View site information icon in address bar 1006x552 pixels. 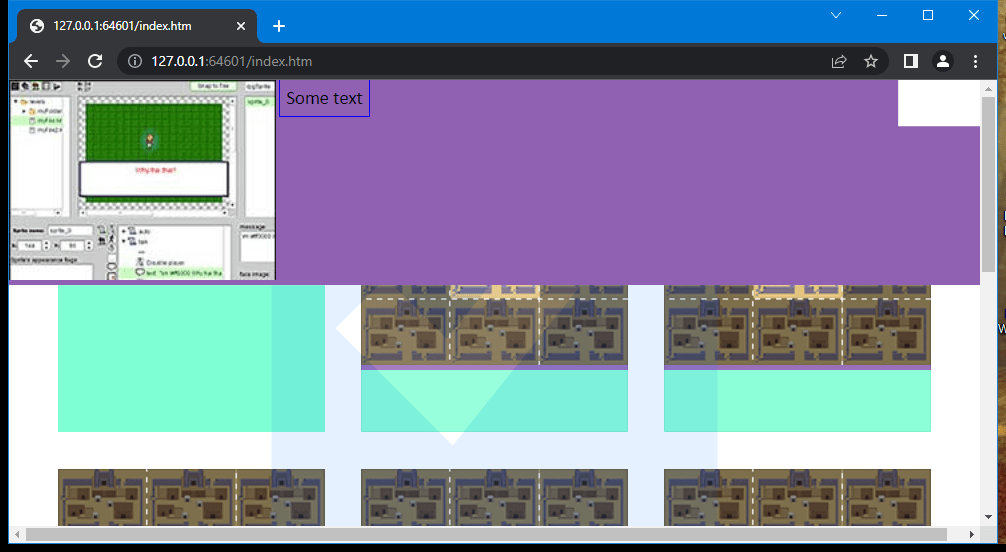[x=136, y=61]
